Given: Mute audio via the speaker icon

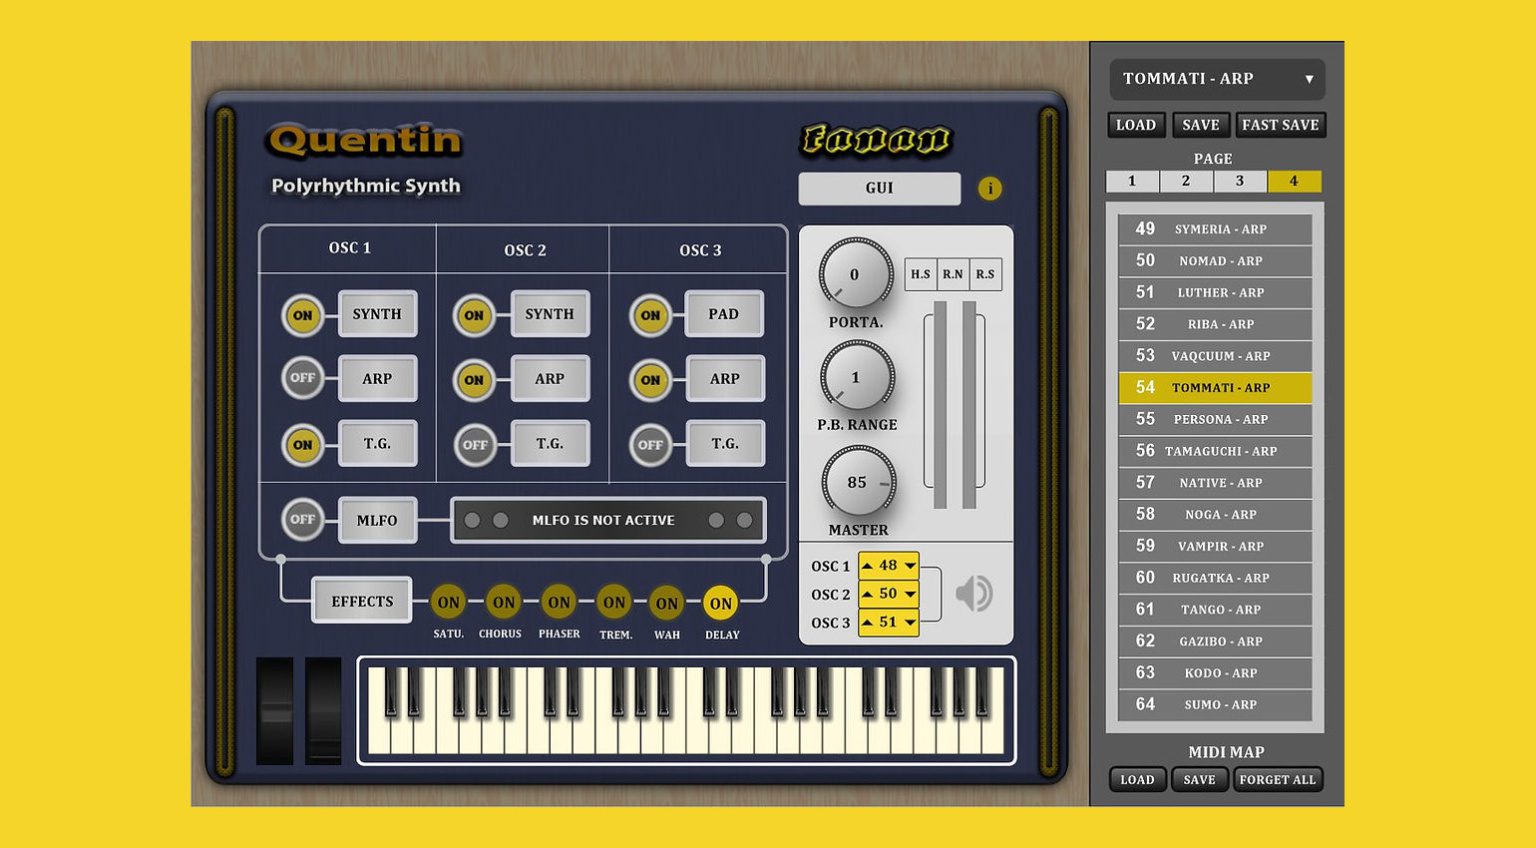Looking at the screenshot, I should click(973, 594).
